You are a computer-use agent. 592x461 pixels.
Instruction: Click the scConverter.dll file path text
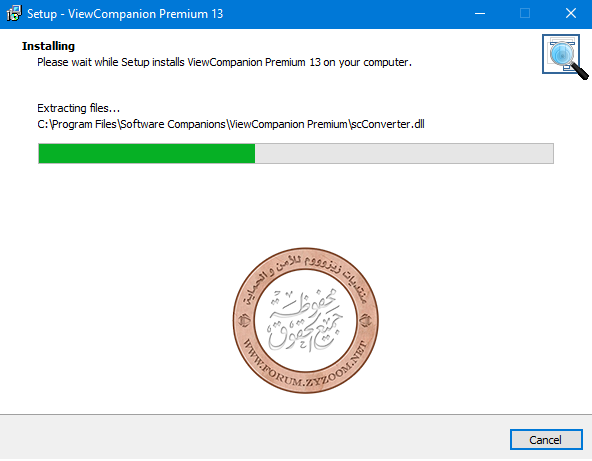click(231, 124)
